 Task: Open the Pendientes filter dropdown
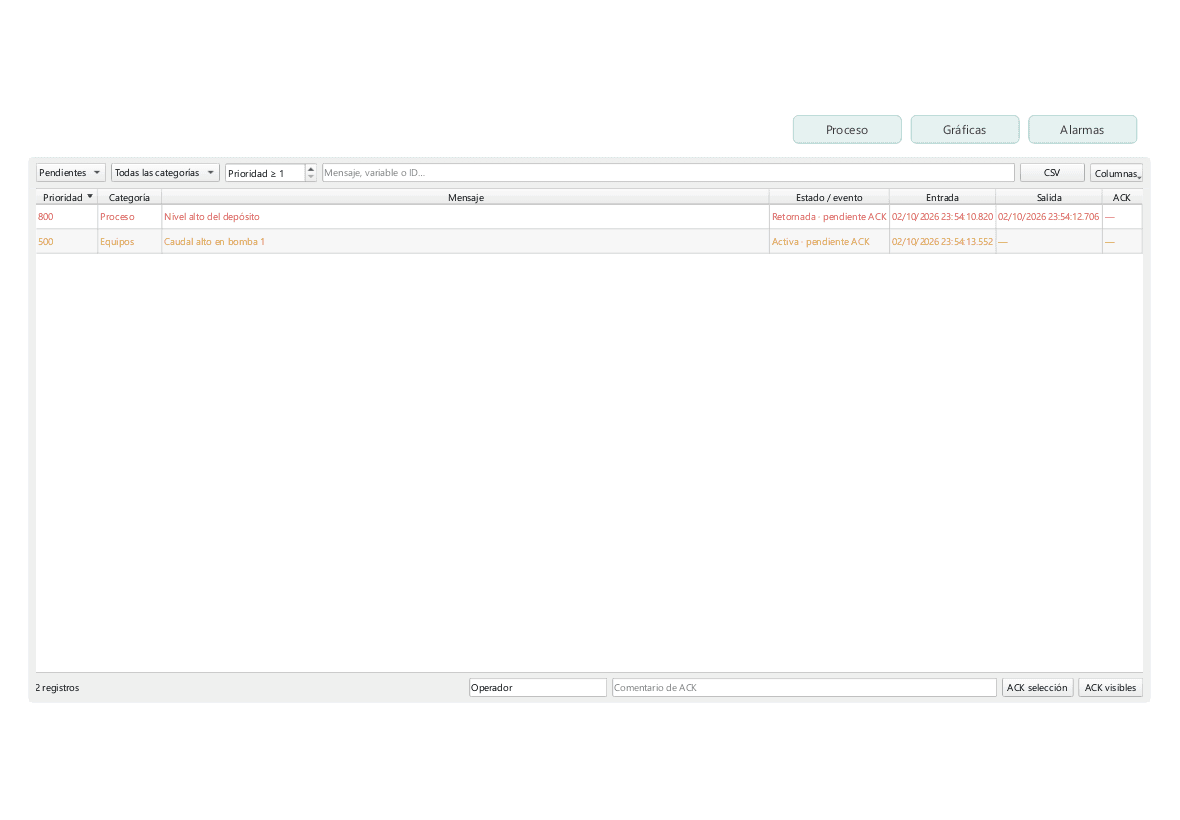pyautogui.click(x=71, y=173)
